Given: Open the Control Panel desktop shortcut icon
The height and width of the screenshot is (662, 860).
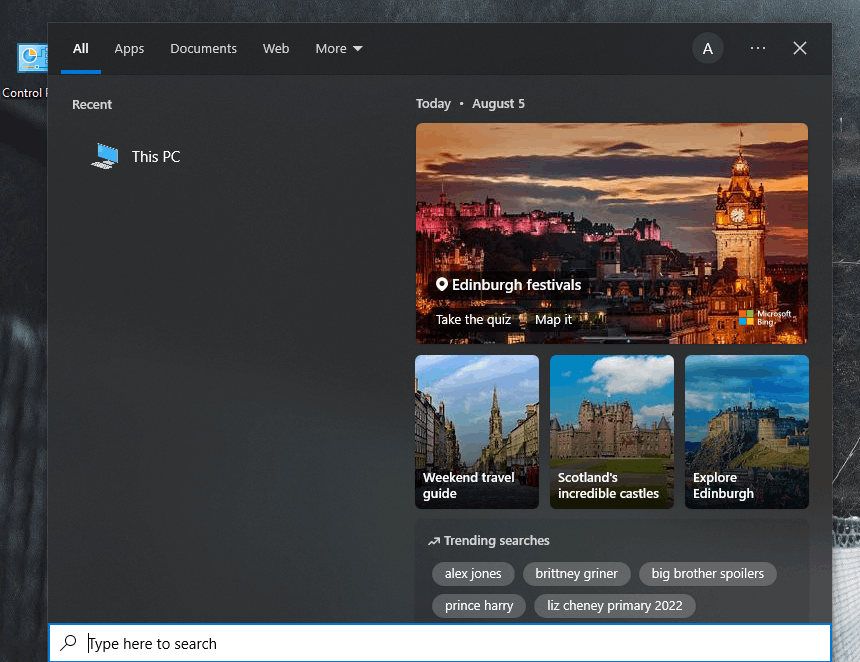Looking at the screenshot, I should point(32,58).
